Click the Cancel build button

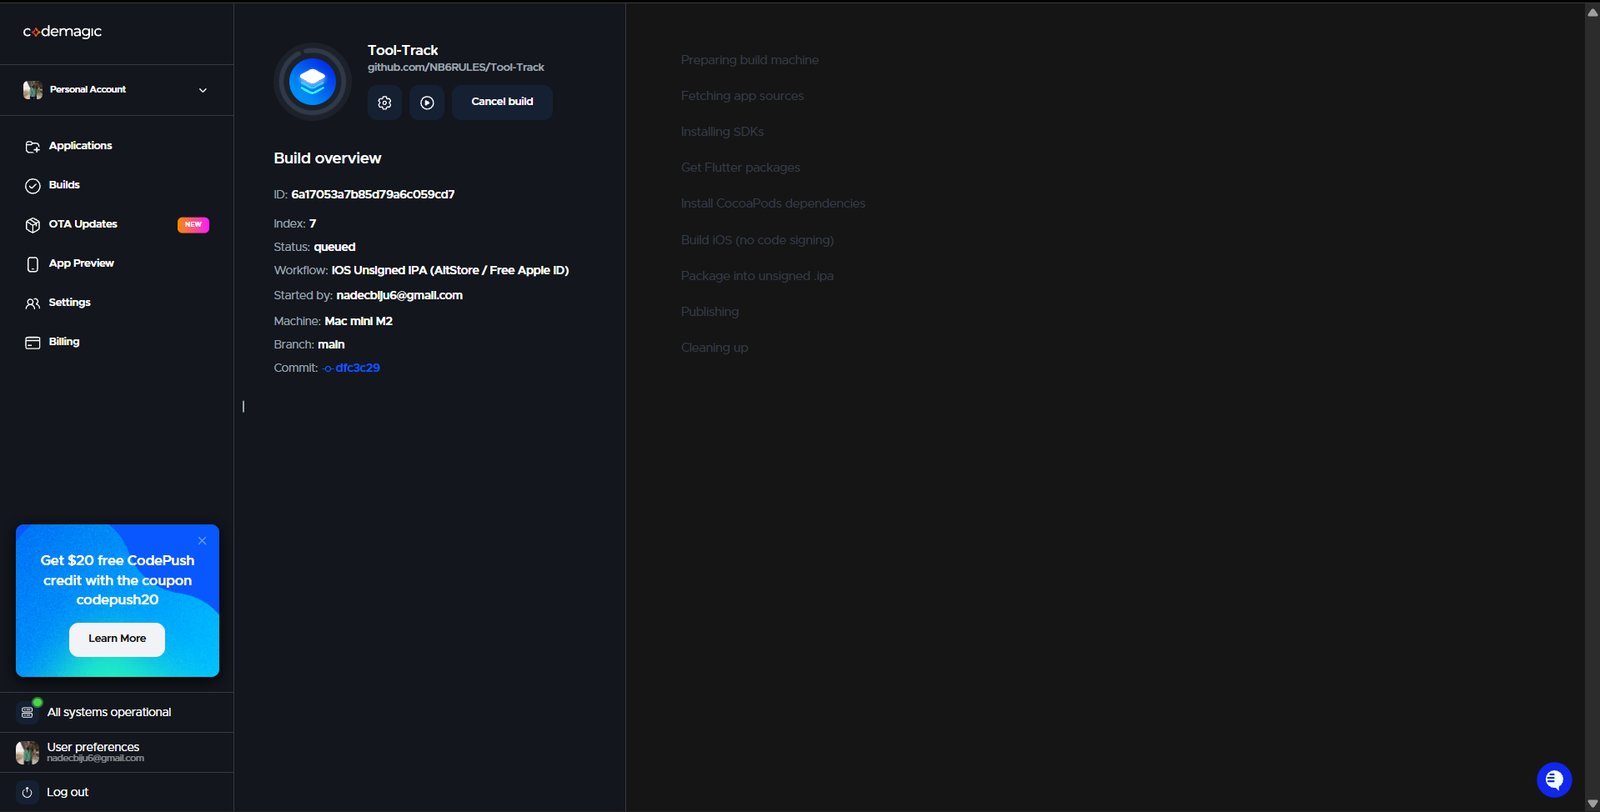point(502,102)
